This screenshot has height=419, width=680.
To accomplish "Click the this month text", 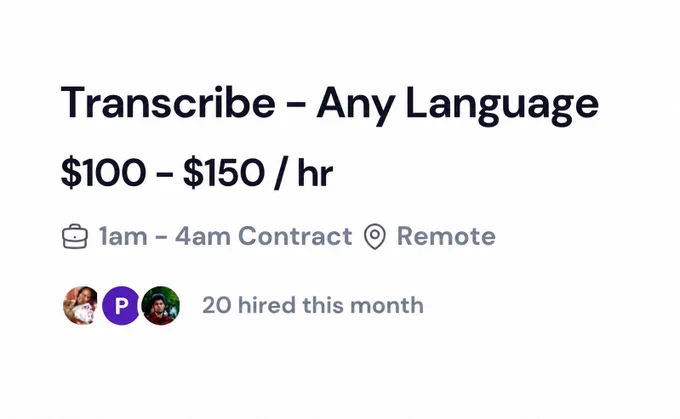I will (x=363, y=305).
